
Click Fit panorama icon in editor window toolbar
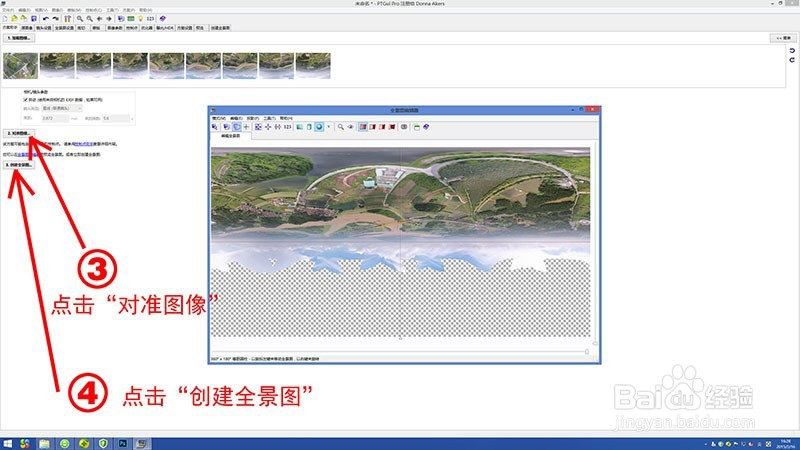(258, 127)
